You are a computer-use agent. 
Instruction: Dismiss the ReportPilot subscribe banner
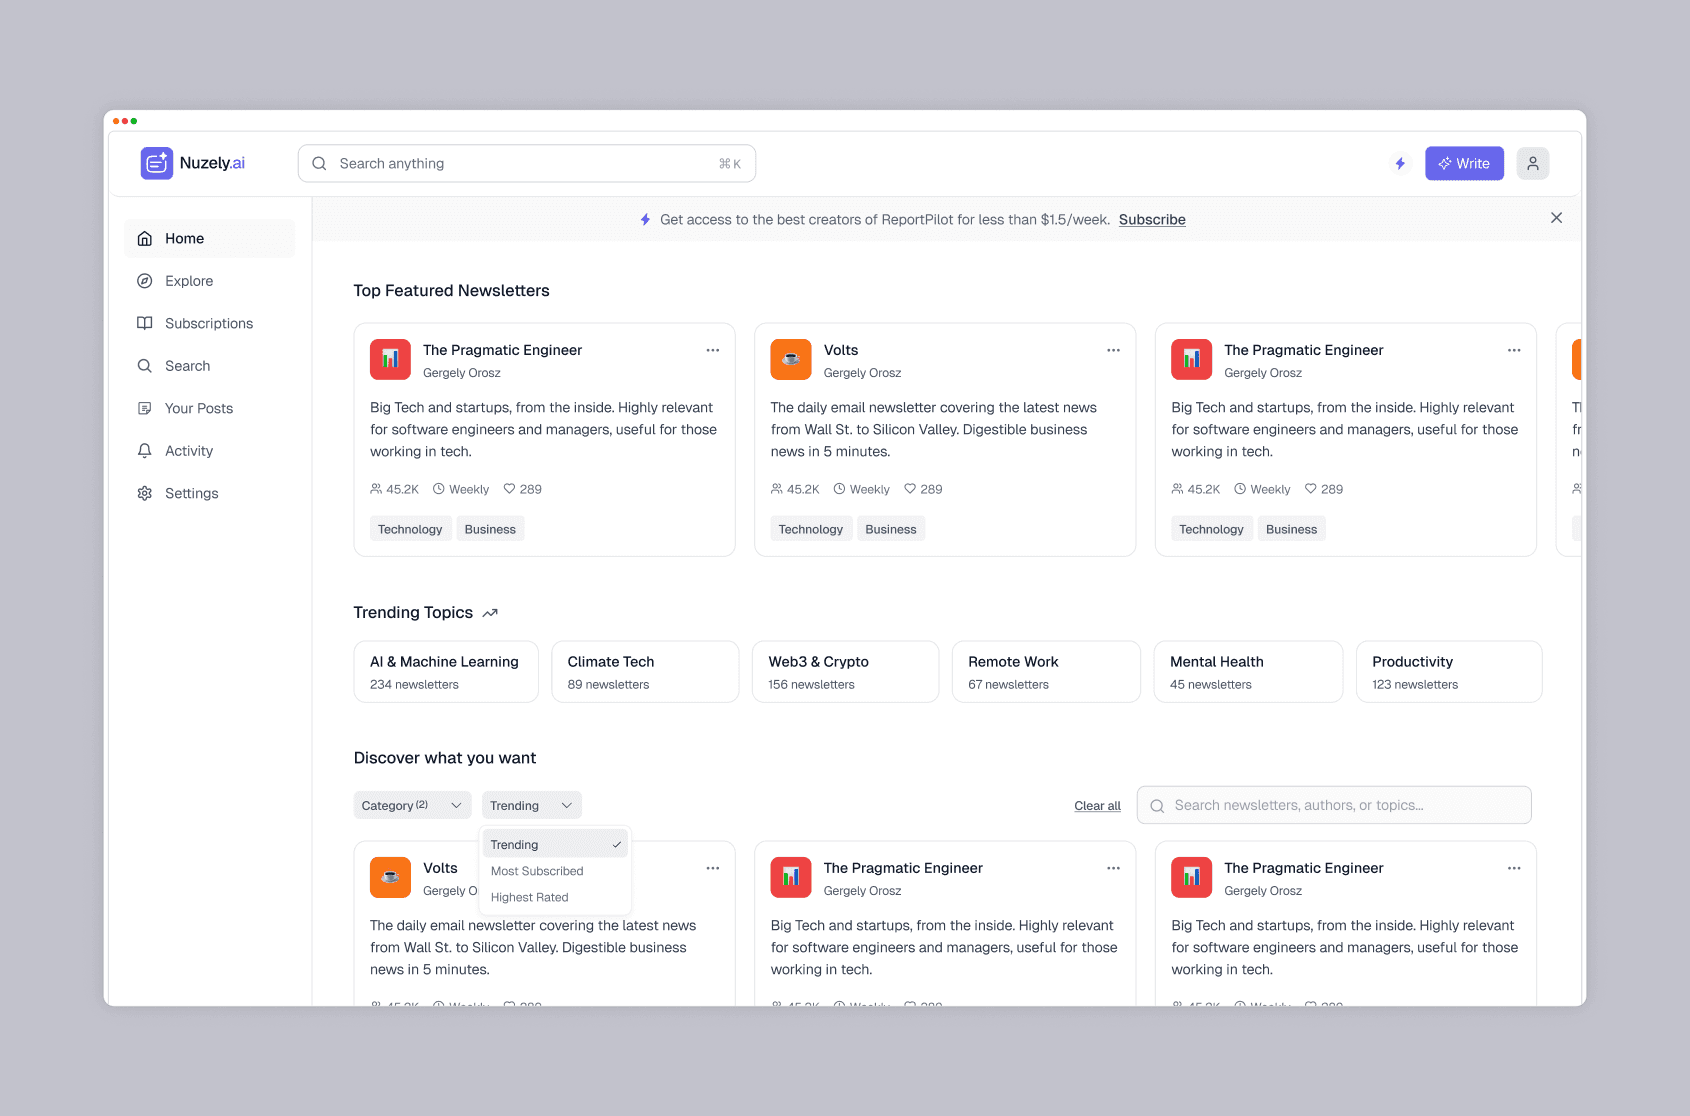click(1556, 218)
